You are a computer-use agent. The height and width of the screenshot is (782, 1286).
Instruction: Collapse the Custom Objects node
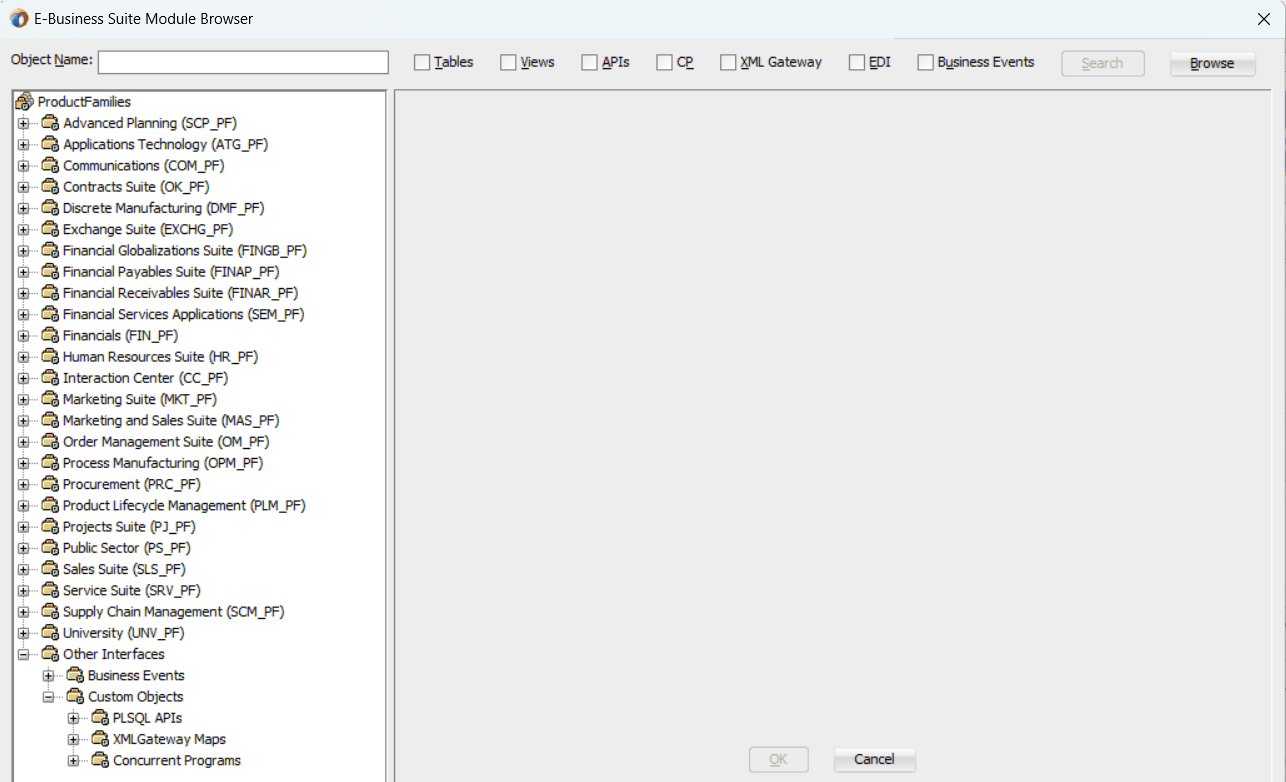click(48, 697)
